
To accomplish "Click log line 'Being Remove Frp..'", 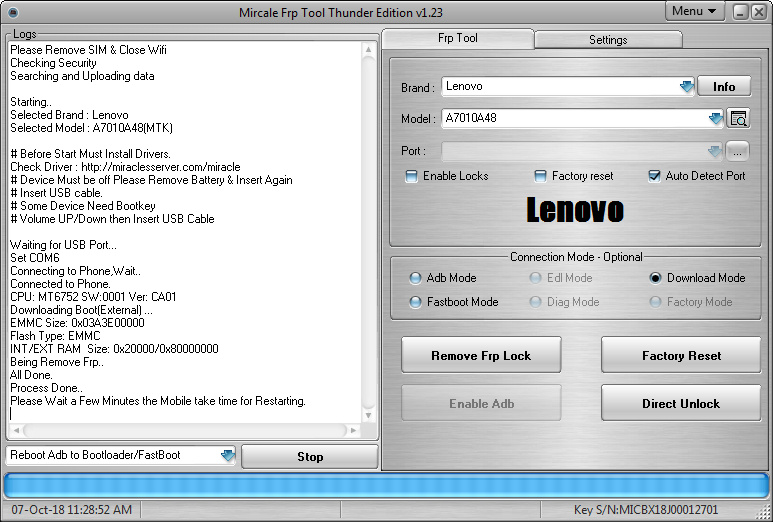I will point(57,362).
